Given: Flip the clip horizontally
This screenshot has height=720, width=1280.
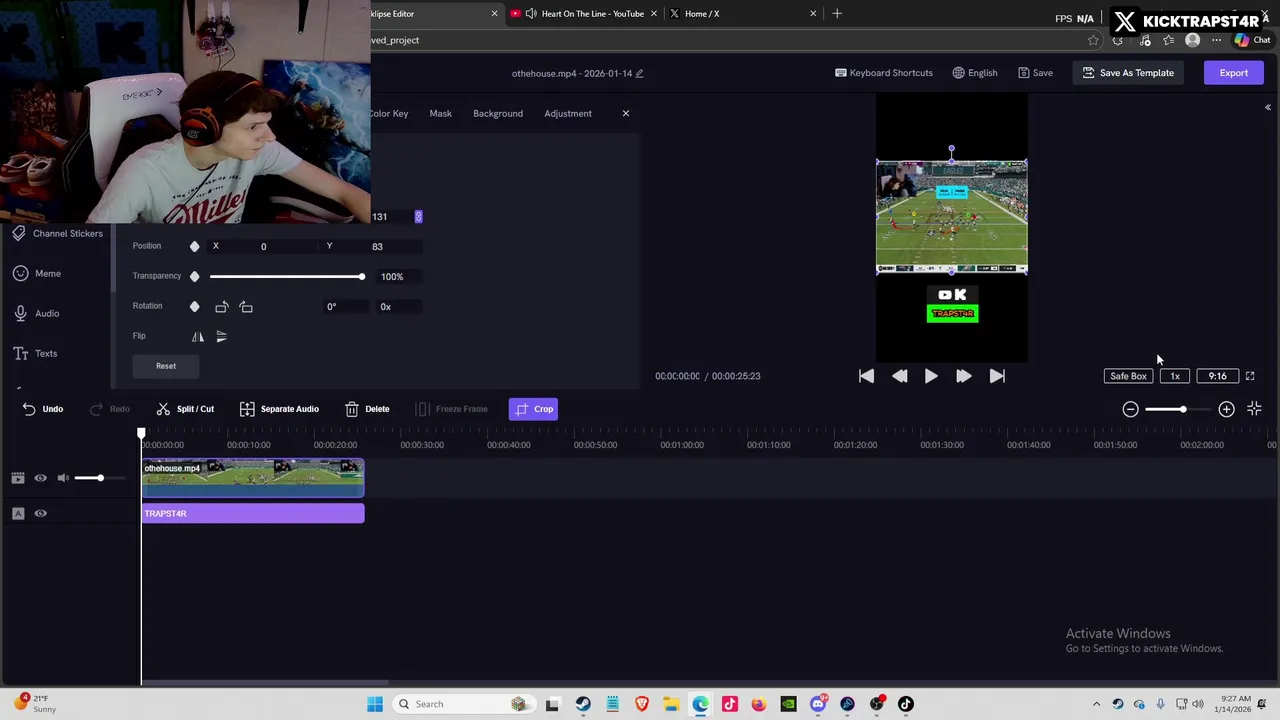Looking at the screenshot, I should pos(198,337).
